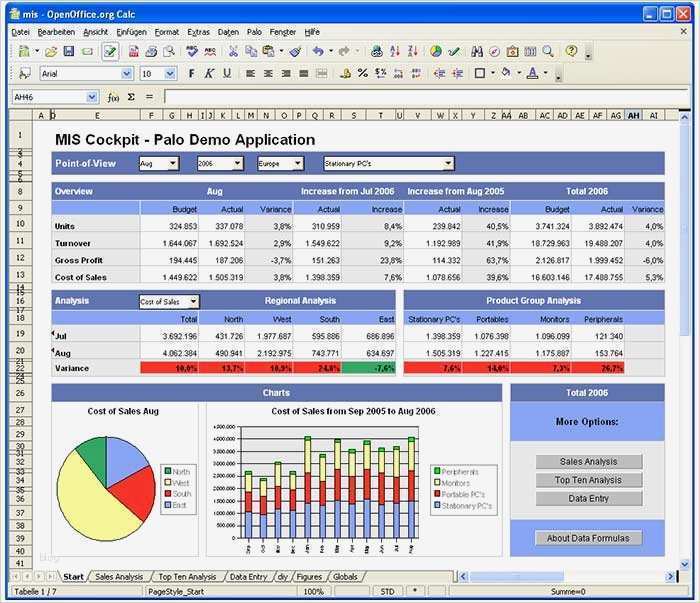The image size is (700, 603).
Task: Open the Gallery
Action: click(512, 51)
